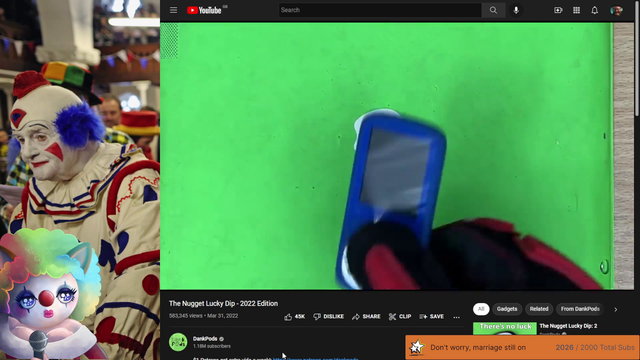Share the video via SHARE button
The width and height of the screenshot is (640, 360).
pos(366,317)
